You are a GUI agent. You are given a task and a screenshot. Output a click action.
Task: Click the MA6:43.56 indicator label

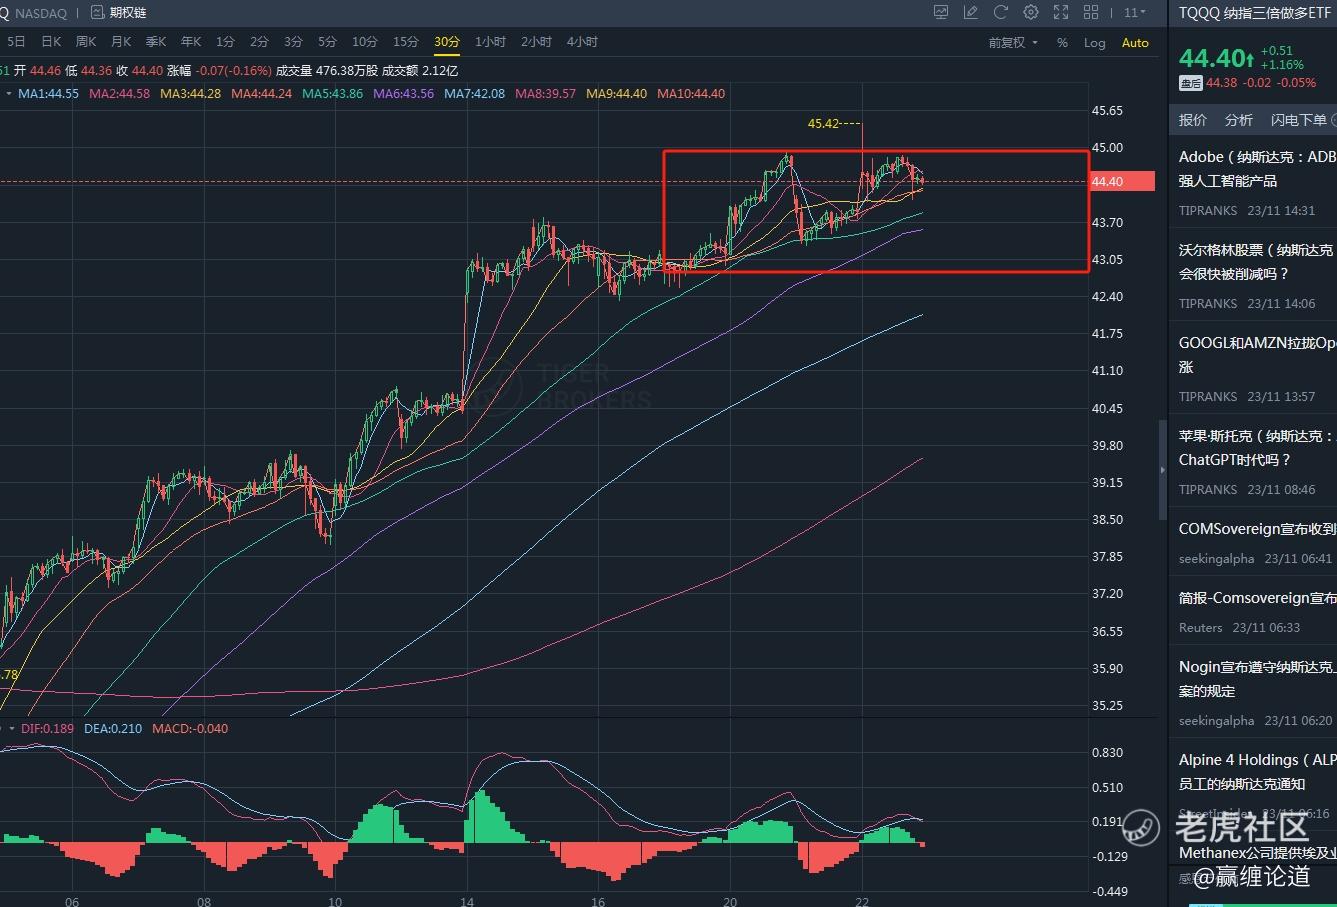point(403,94)
